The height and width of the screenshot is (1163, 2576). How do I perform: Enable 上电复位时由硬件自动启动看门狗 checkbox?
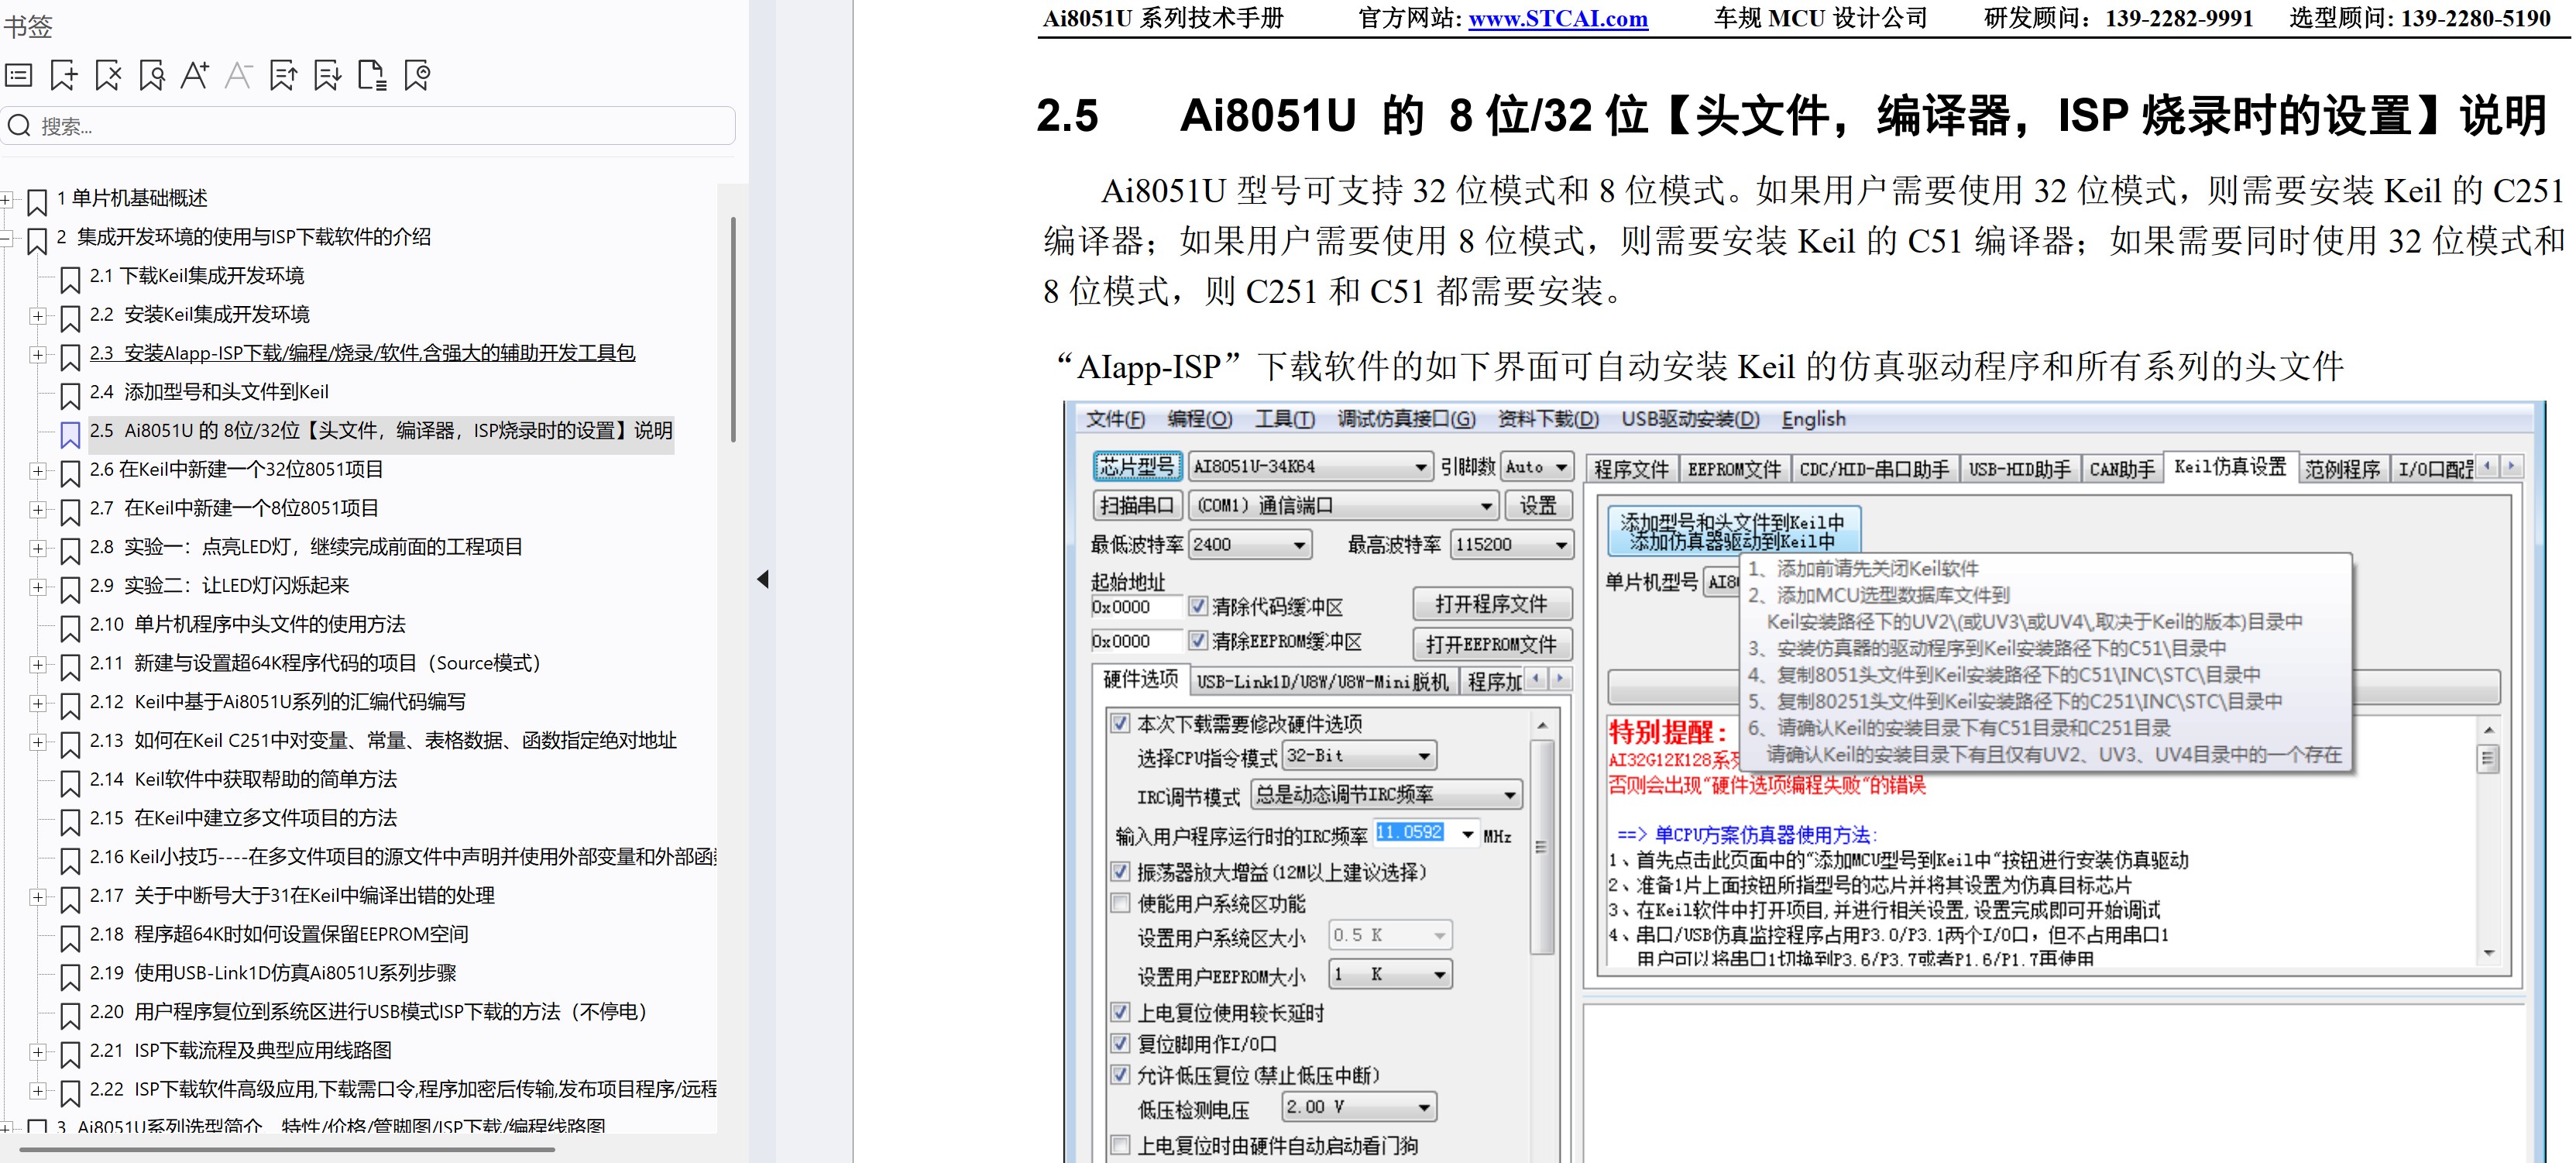click(x=1121, y=1145)
